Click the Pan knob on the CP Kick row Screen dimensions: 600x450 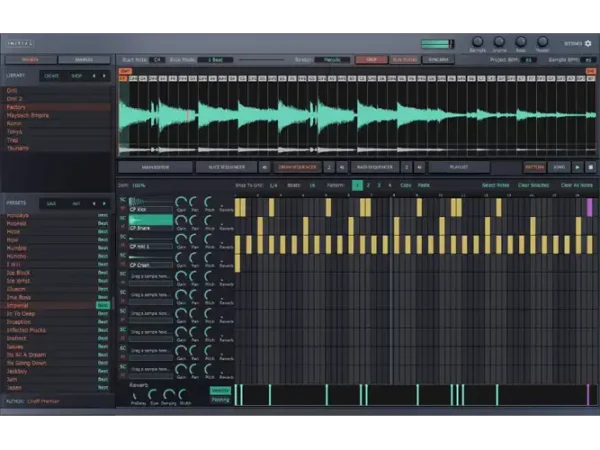(194, 202)
